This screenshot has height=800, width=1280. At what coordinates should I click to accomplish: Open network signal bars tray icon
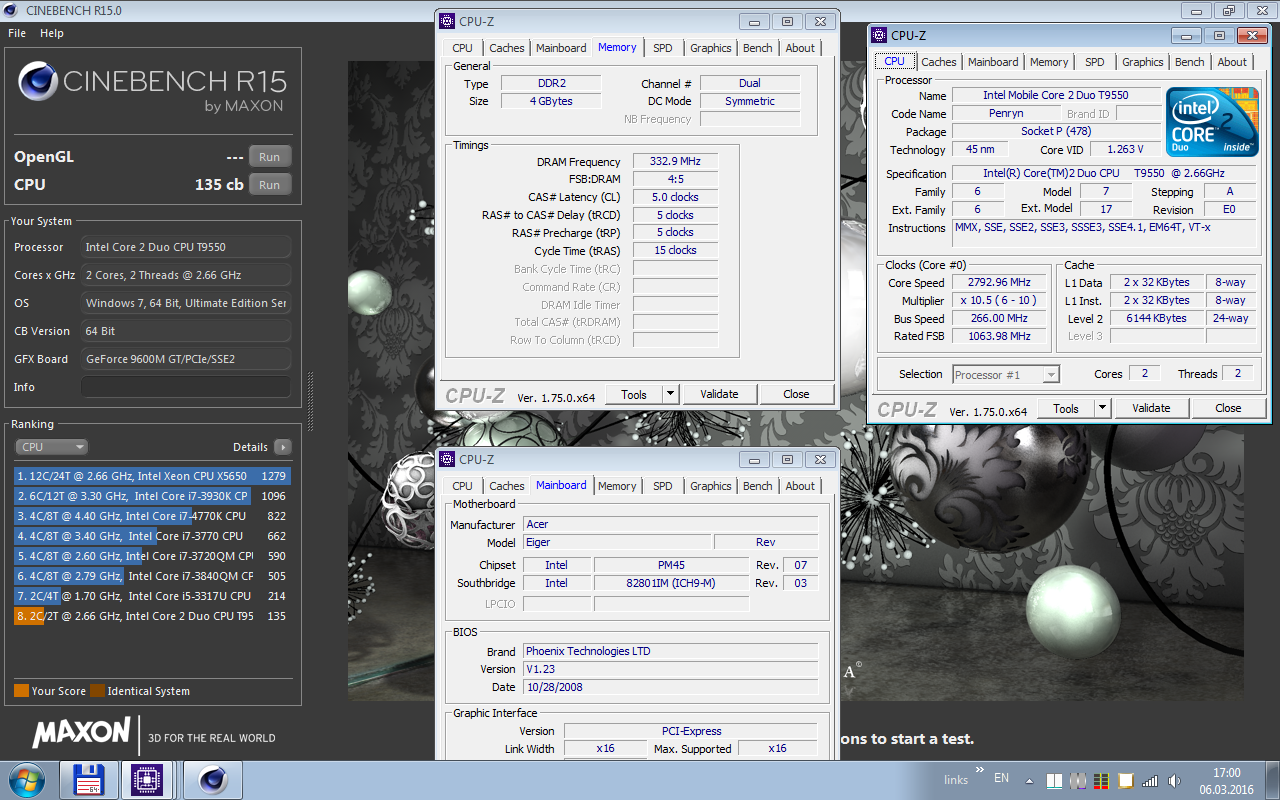click(1150, 781)
